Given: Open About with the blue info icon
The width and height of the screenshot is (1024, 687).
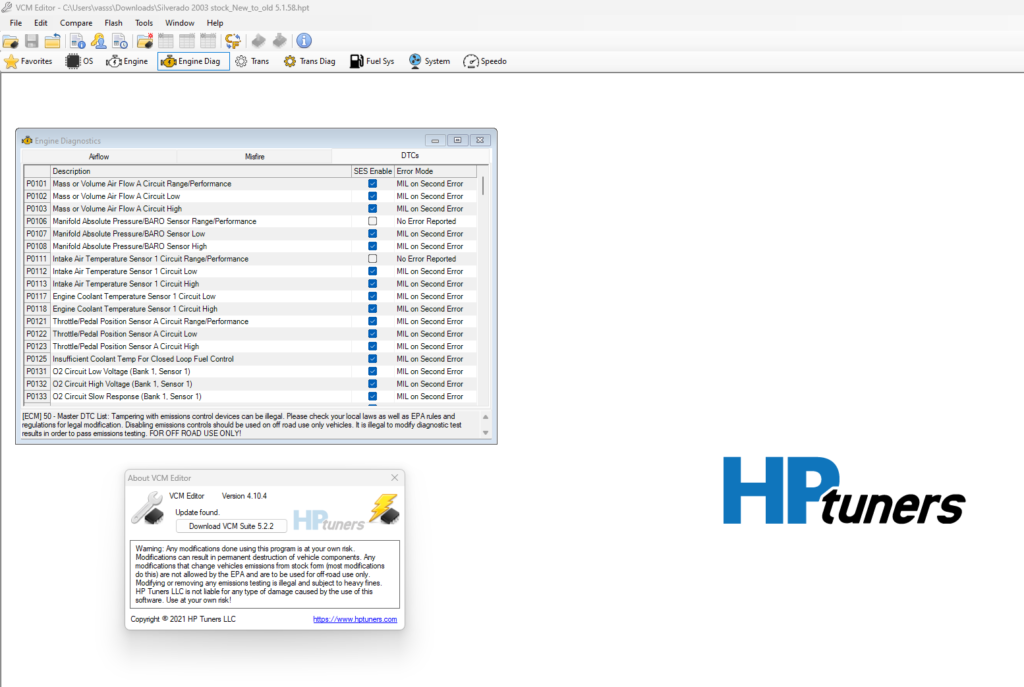Looking at the screenshot, I should 304,41.
